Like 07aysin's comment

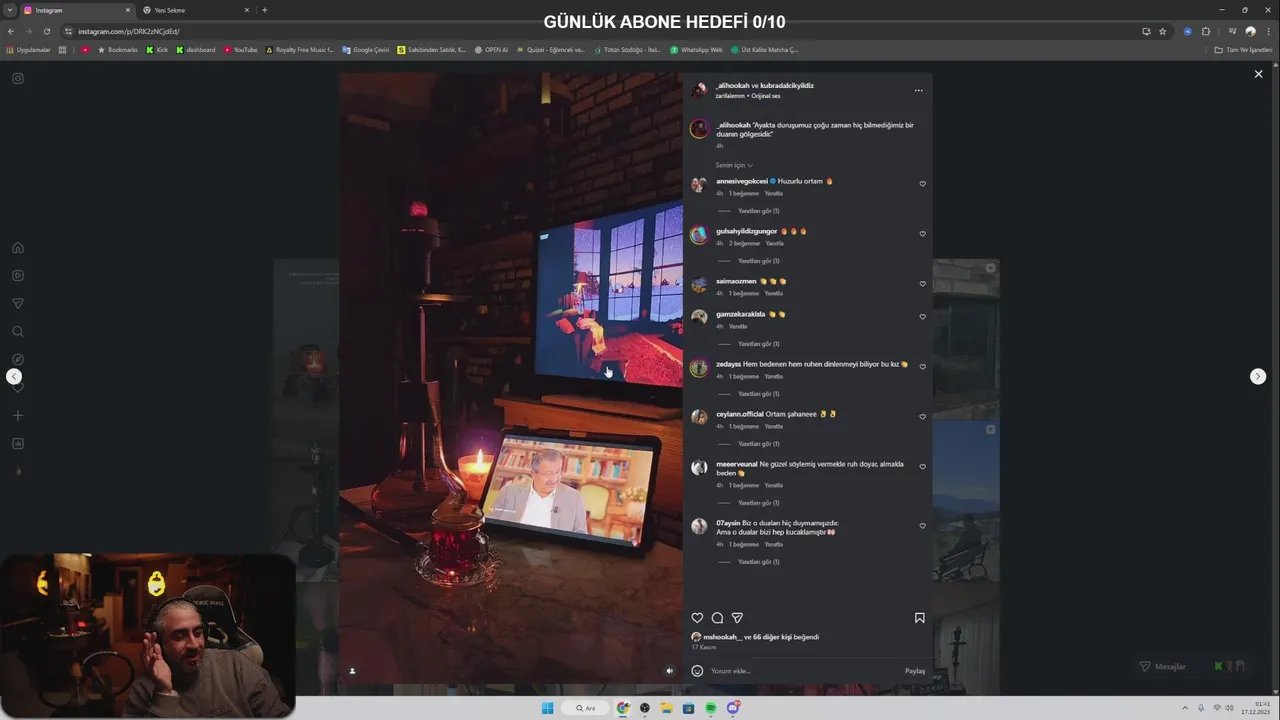coord(922,526)
